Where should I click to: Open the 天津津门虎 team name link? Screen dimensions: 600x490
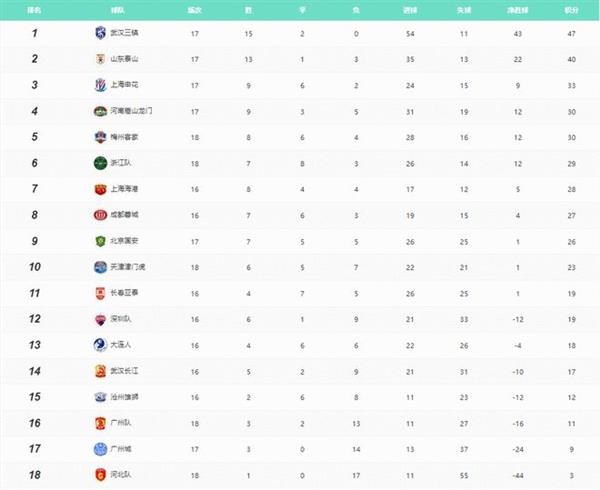click(x=128, y=267)
